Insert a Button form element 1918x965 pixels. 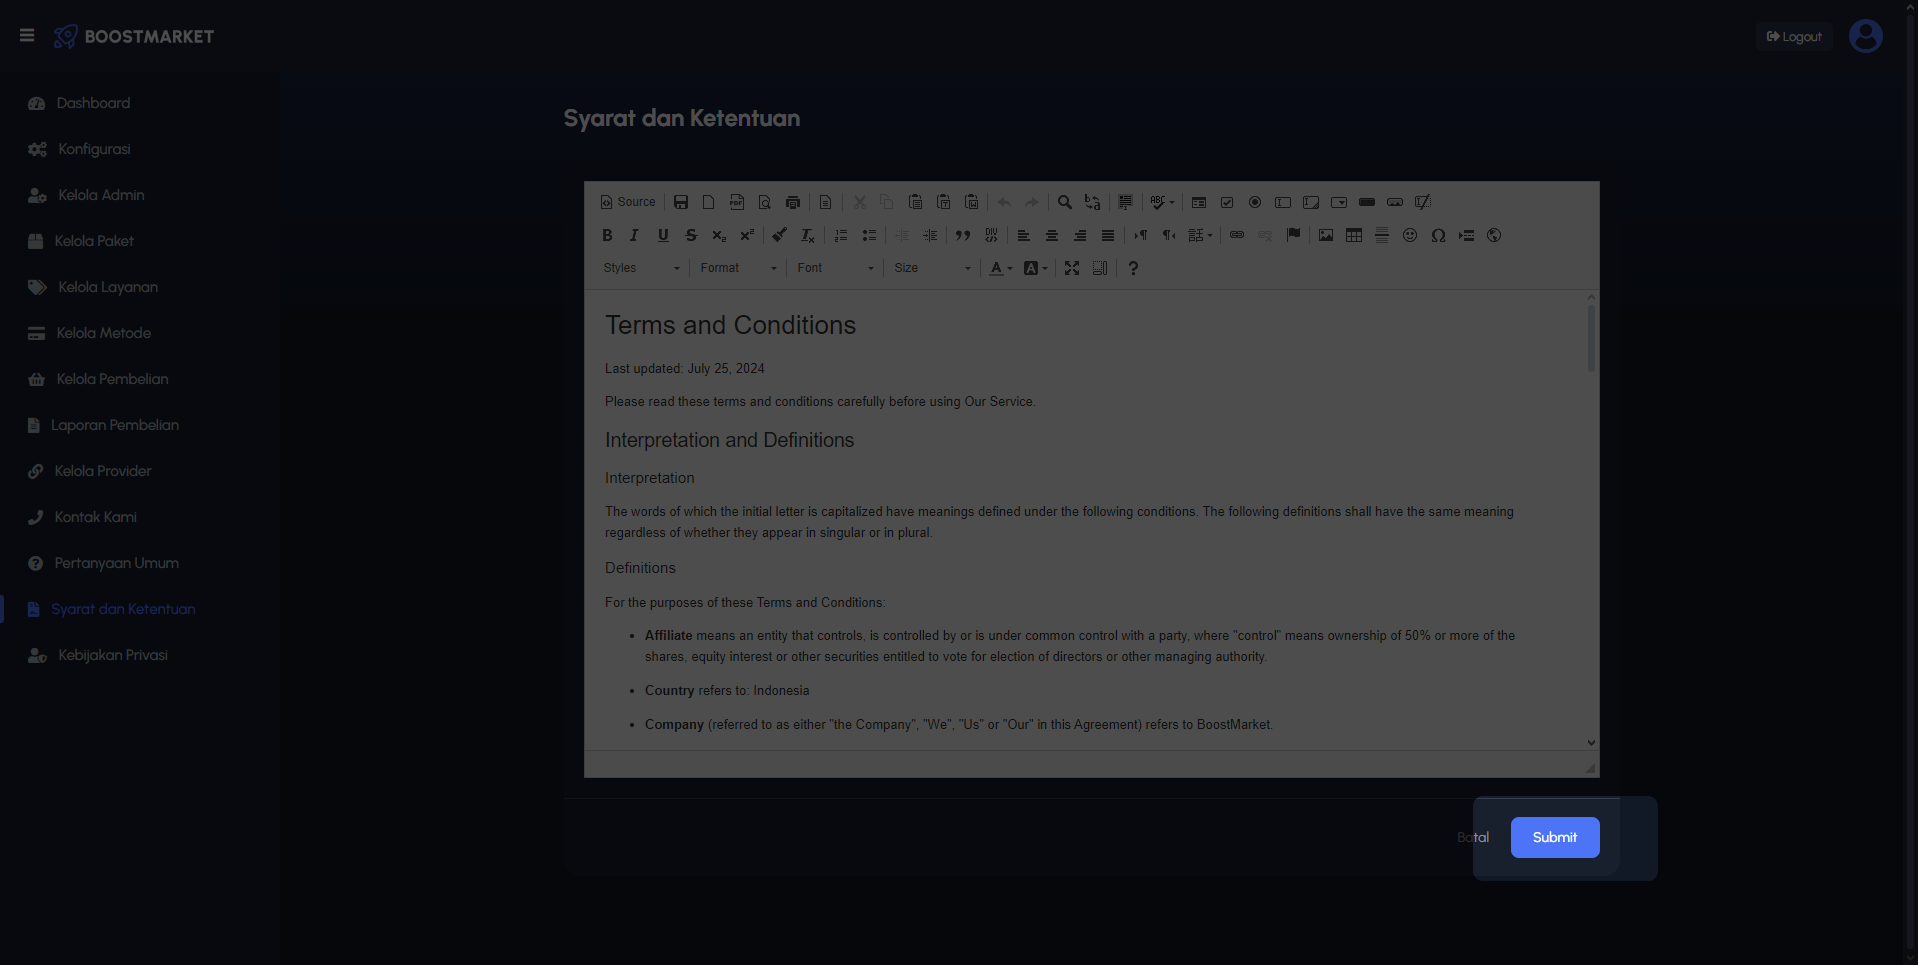pyautogui.click(x=1367, y=202)
